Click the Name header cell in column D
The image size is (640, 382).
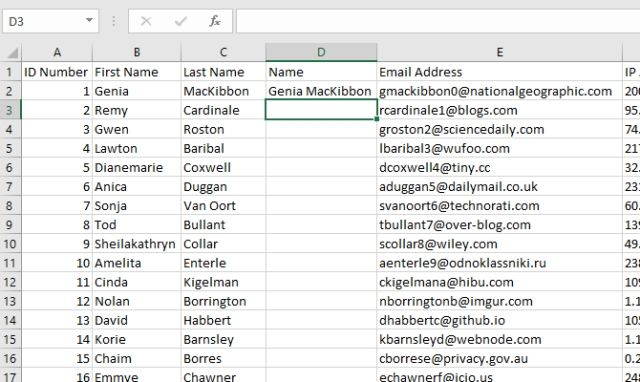coord(321,72)
